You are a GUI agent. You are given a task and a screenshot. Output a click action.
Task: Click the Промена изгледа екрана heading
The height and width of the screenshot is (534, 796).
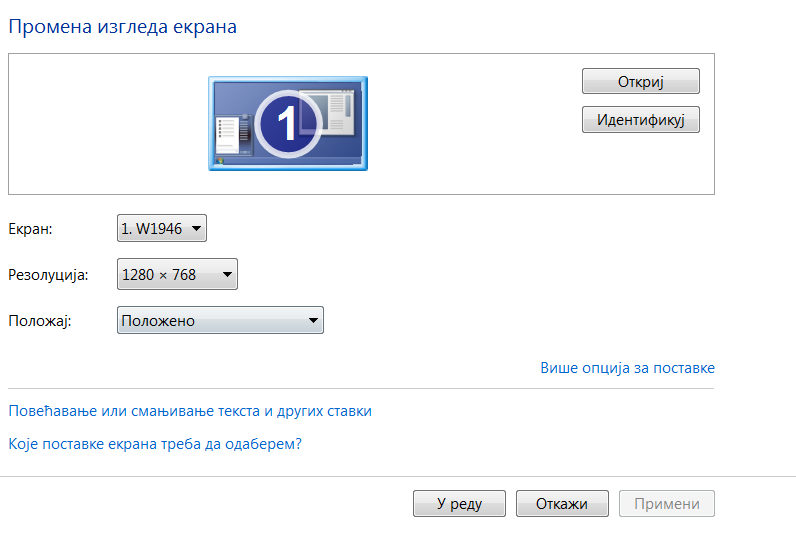(x=122, y=27)
